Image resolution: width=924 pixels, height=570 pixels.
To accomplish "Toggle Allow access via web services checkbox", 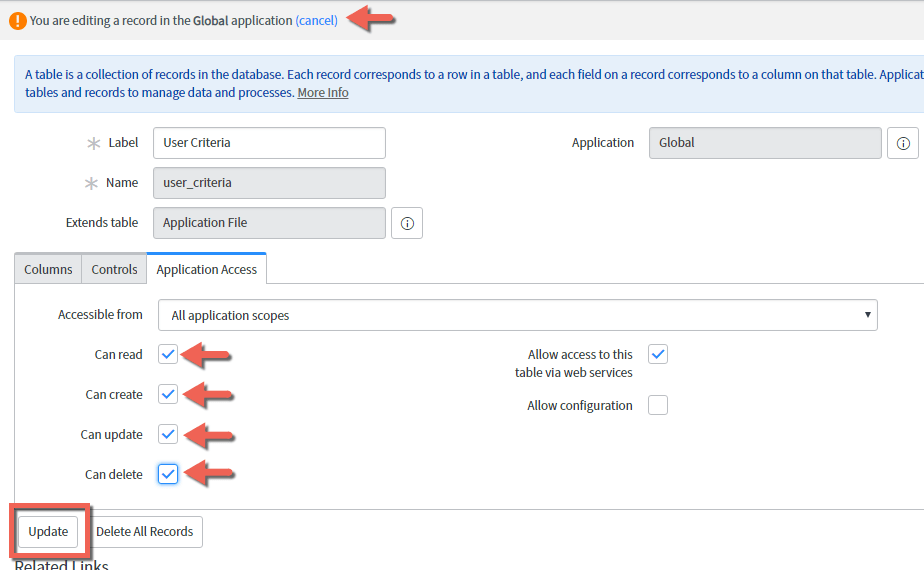I will (657, 354).
